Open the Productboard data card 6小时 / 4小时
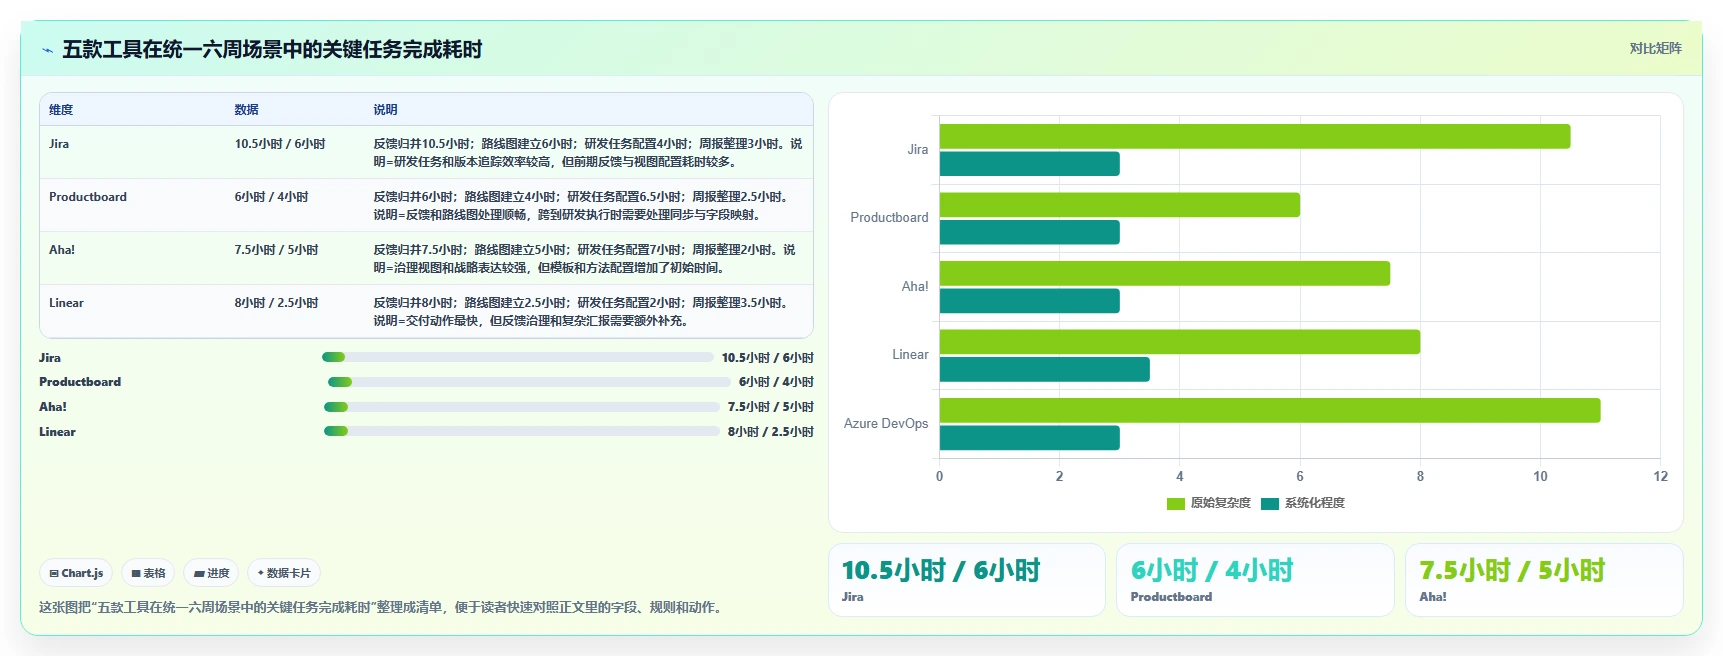1723x656 pixels. pyautogui.click(x=1255, y=580)
